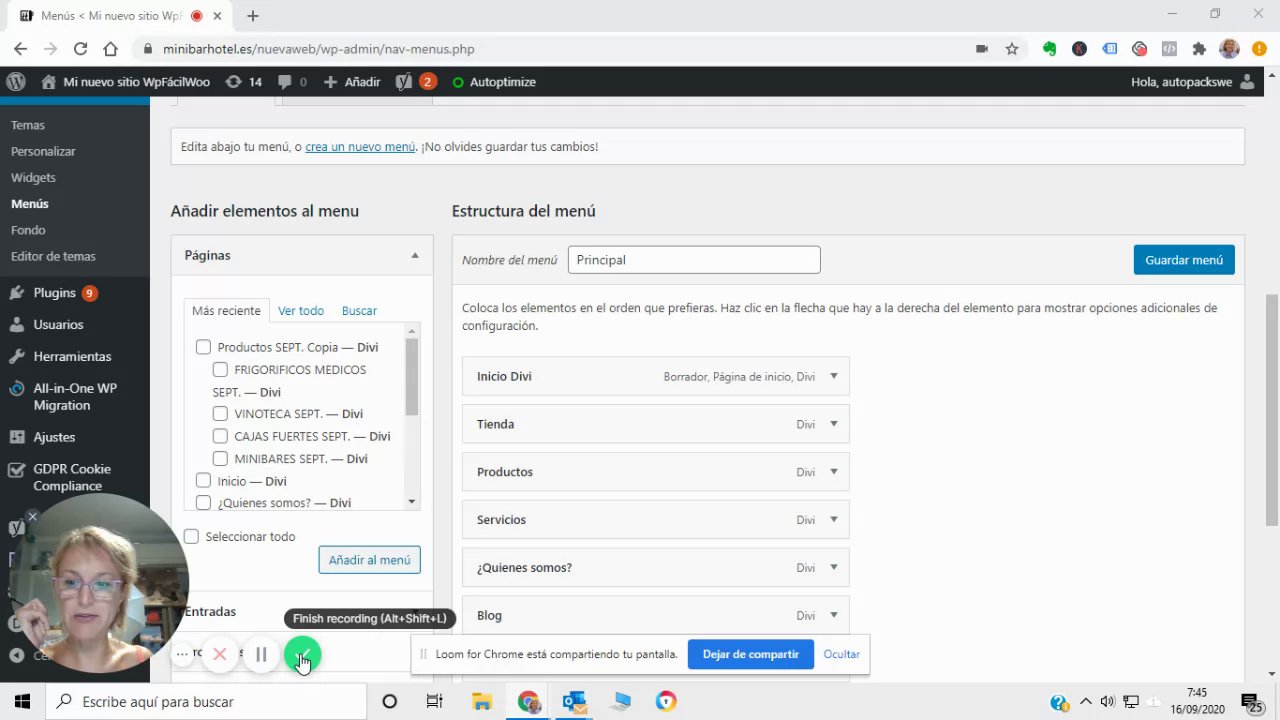Open the comments bubble in admin bar

(x=292, y=82)
